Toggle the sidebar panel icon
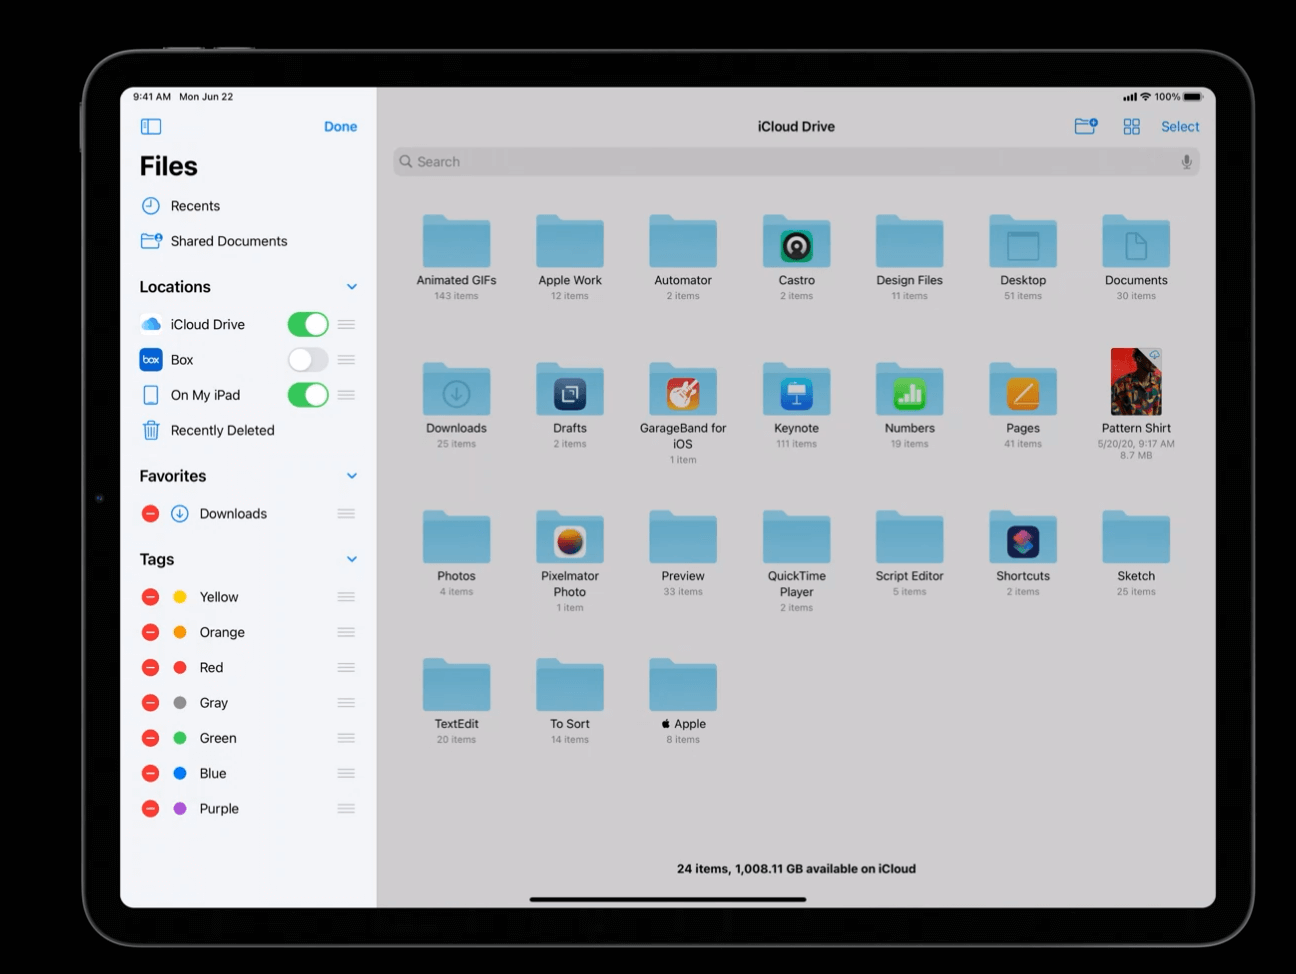 [x=151, y=127]
